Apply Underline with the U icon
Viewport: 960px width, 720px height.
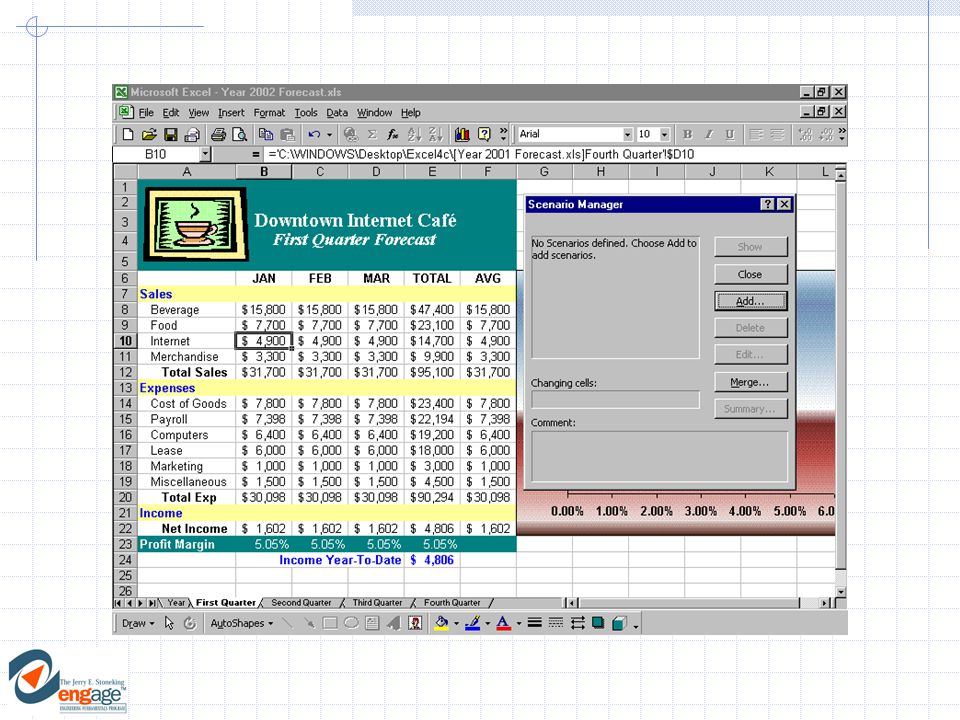pyautogui.click(x=730, y=134)
